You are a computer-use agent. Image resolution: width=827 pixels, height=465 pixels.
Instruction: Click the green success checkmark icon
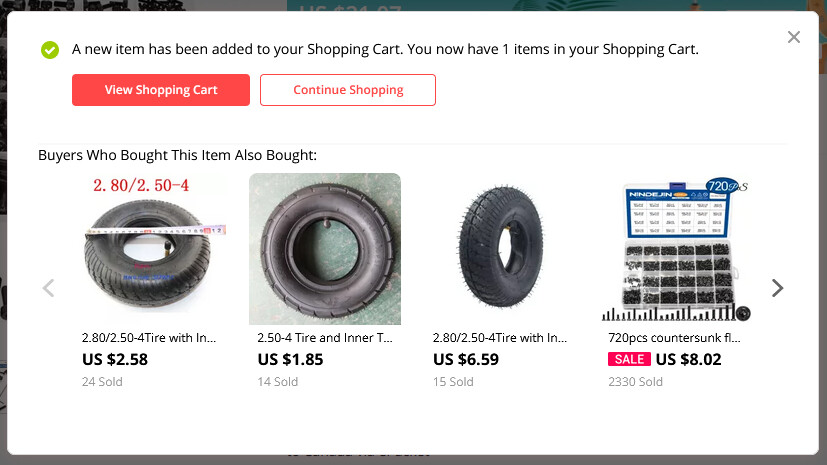(x=50, y=50)
